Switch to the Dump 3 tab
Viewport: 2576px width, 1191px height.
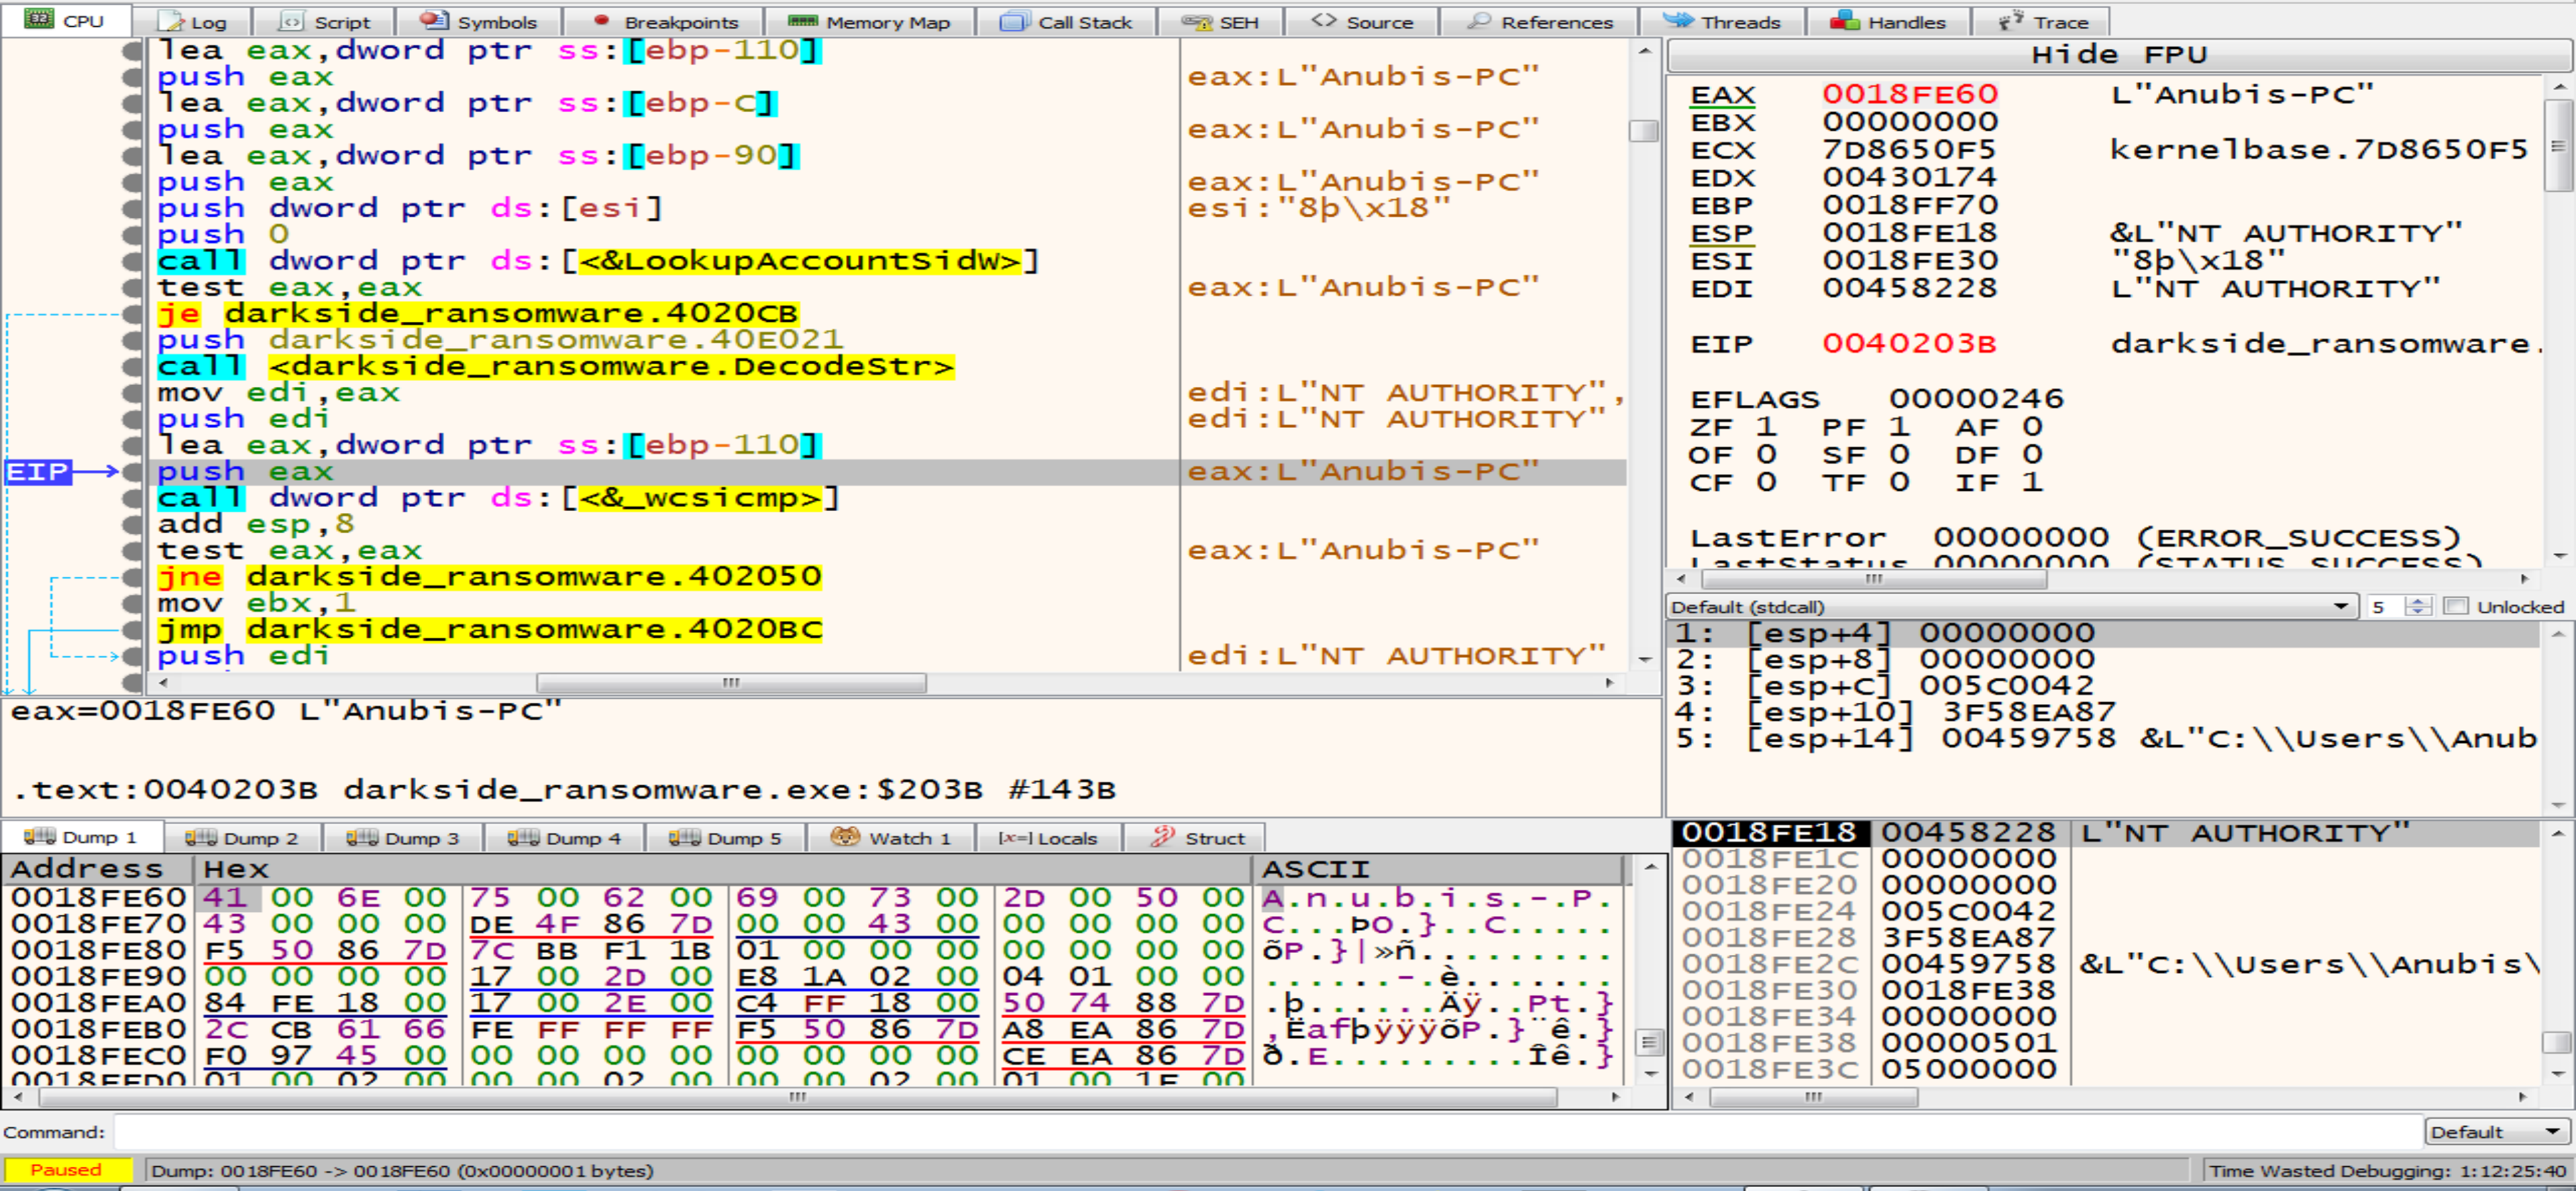click(403, 837)
